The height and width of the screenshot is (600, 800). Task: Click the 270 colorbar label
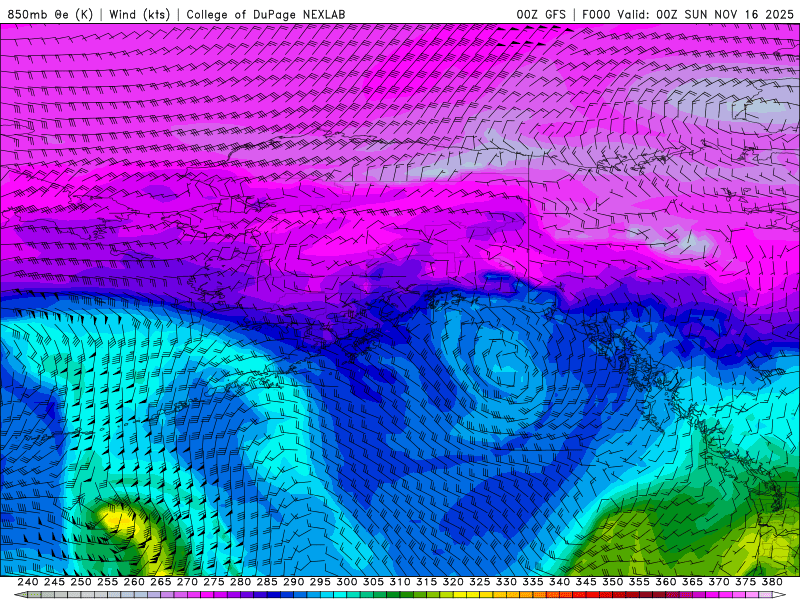click(x=187, y=582)
